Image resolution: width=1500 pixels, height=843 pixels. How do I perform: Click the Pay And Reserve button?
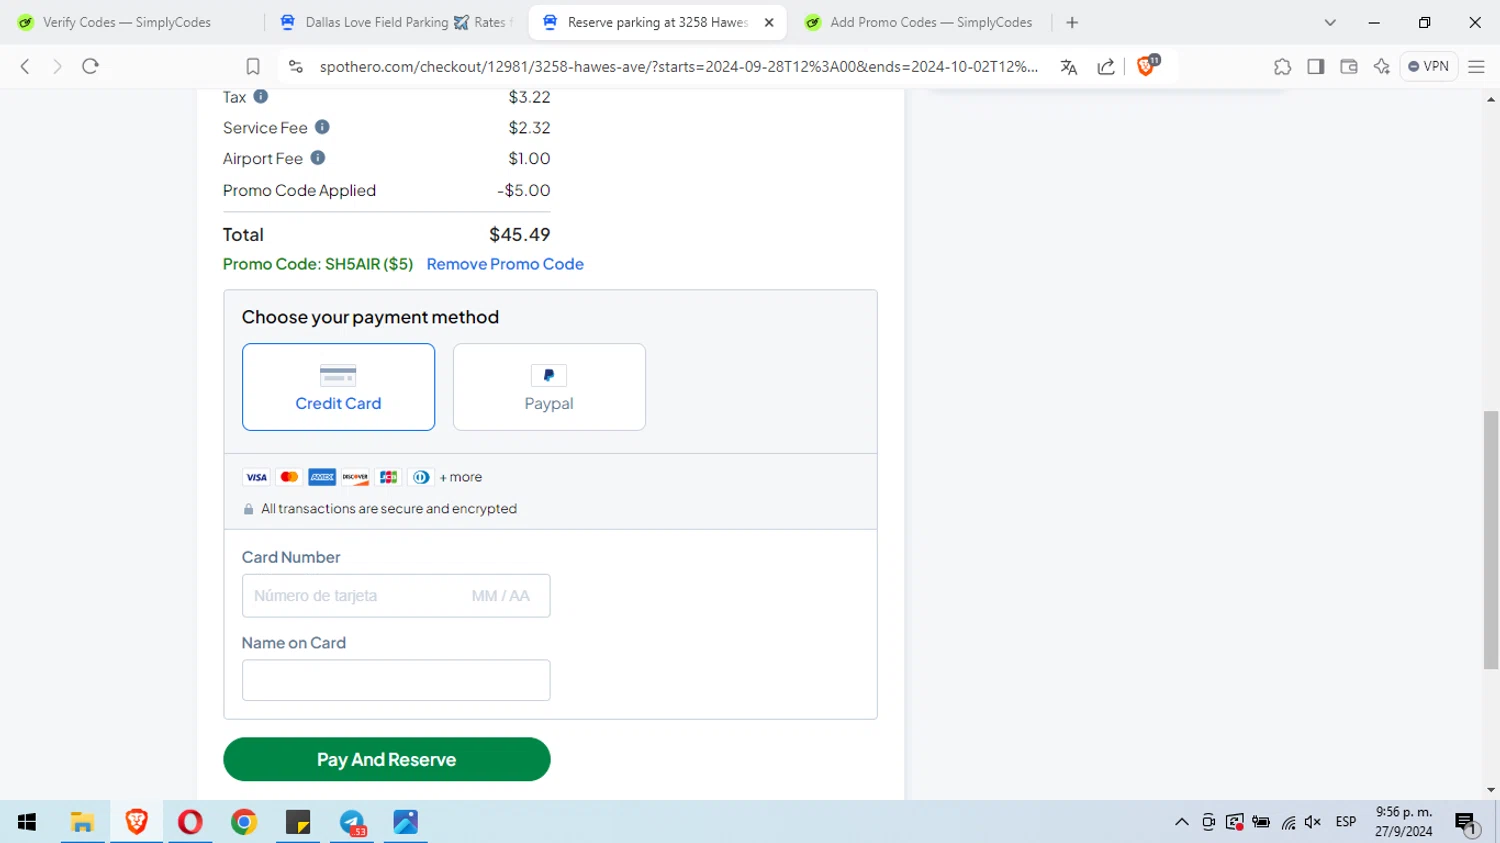click(387, 759)
